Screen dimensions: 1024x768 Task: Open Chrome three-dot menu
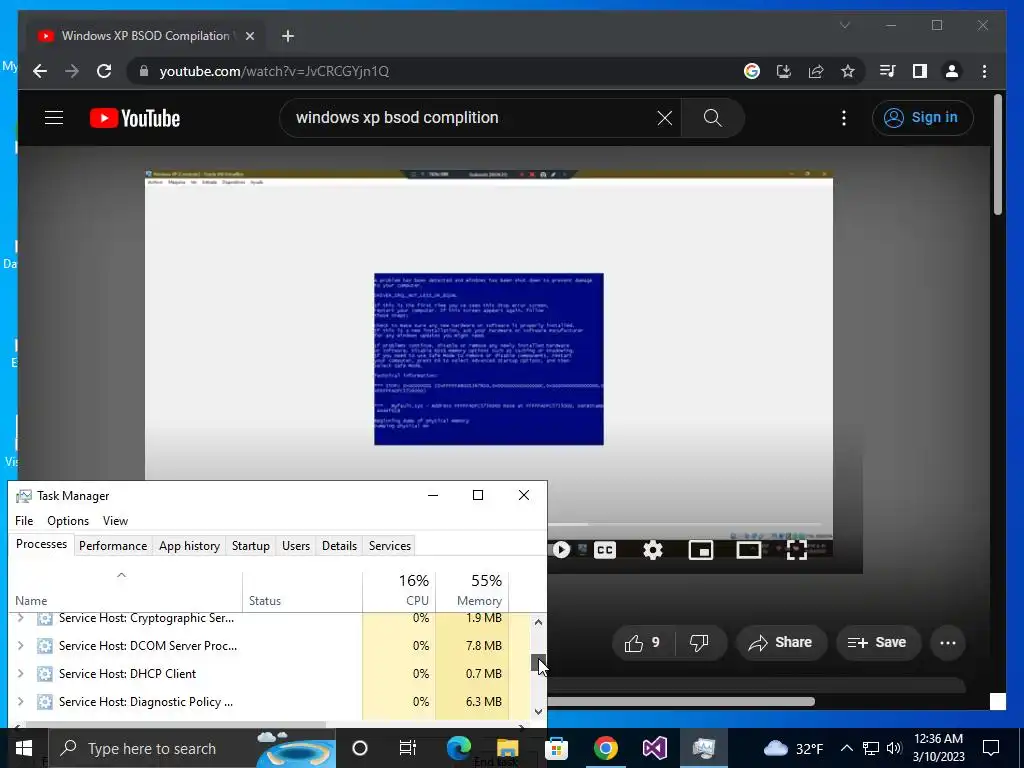point(984,71)
